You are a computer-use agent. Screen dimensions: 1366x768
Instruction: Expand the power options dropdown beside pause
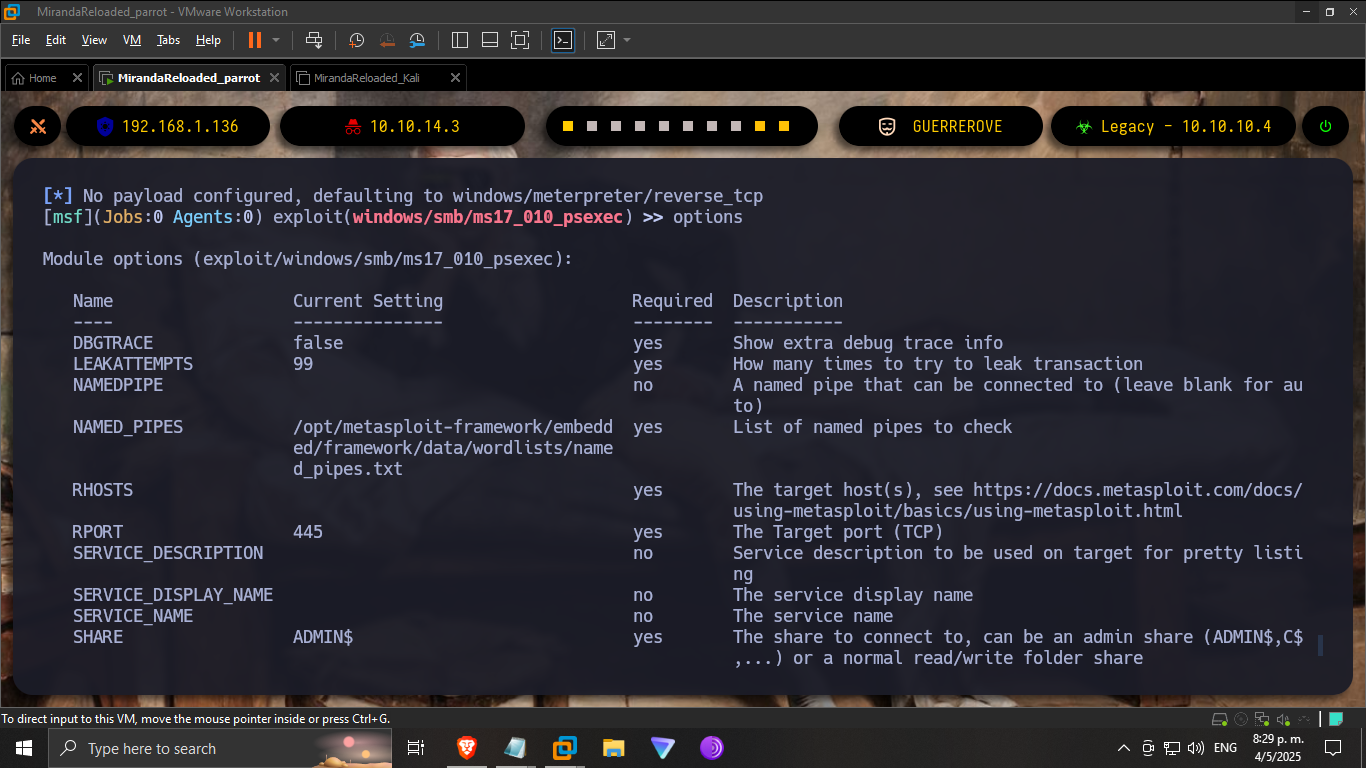(x=276, y=40)
